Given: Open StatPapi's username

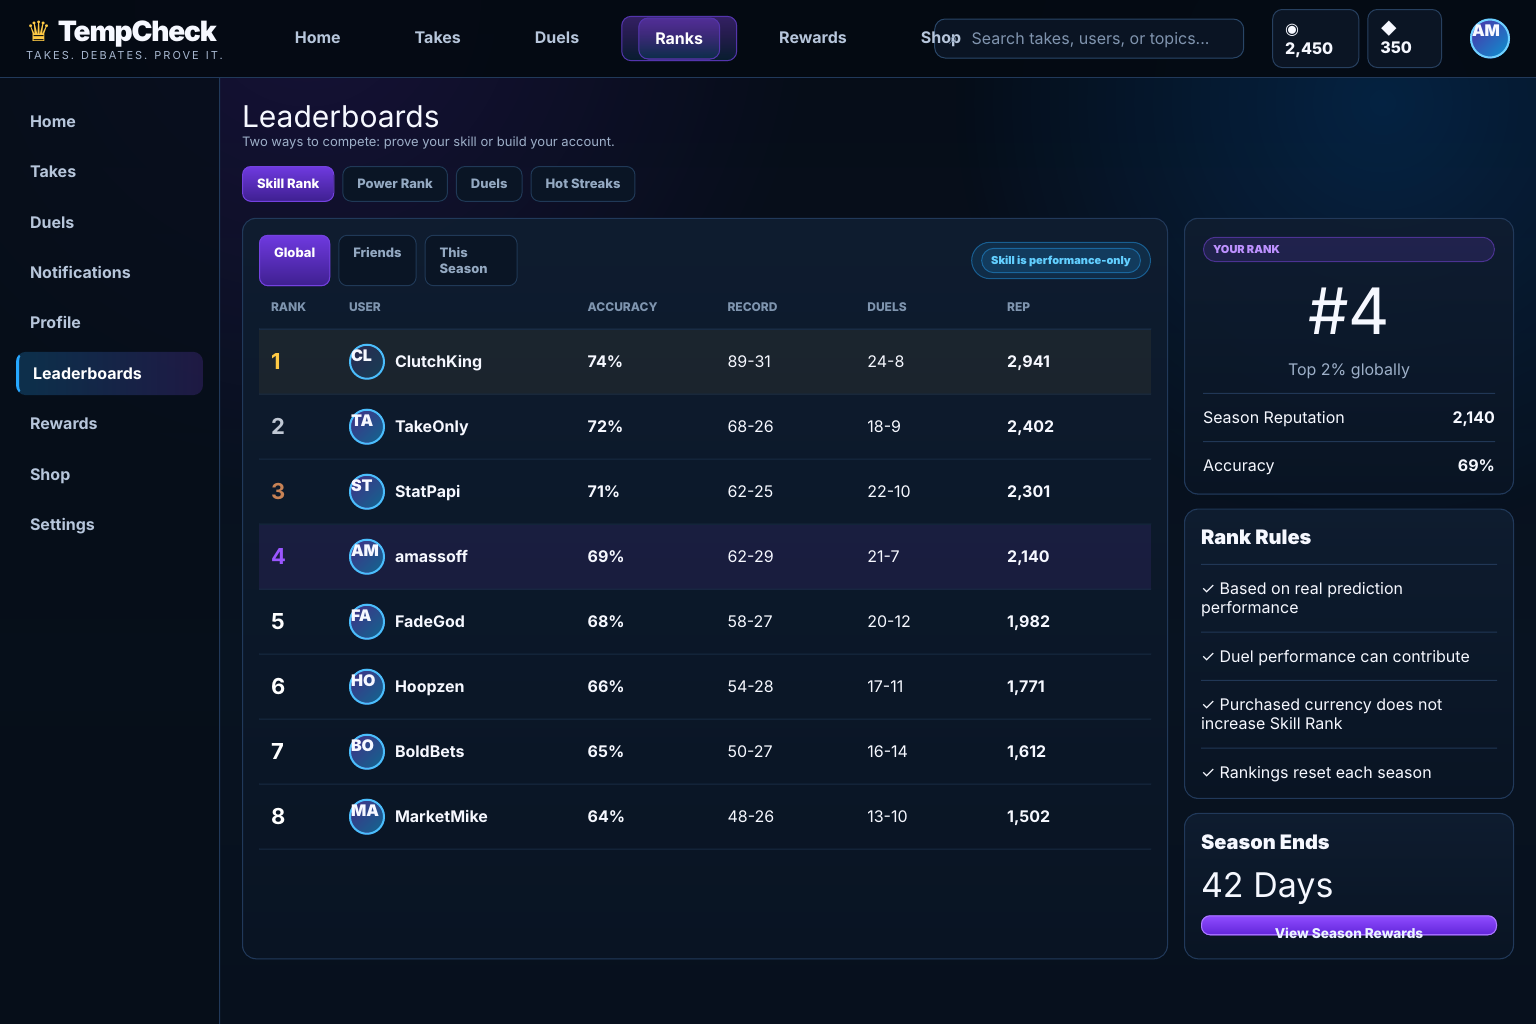Looking at the screenshot, I should coord(427,491).
